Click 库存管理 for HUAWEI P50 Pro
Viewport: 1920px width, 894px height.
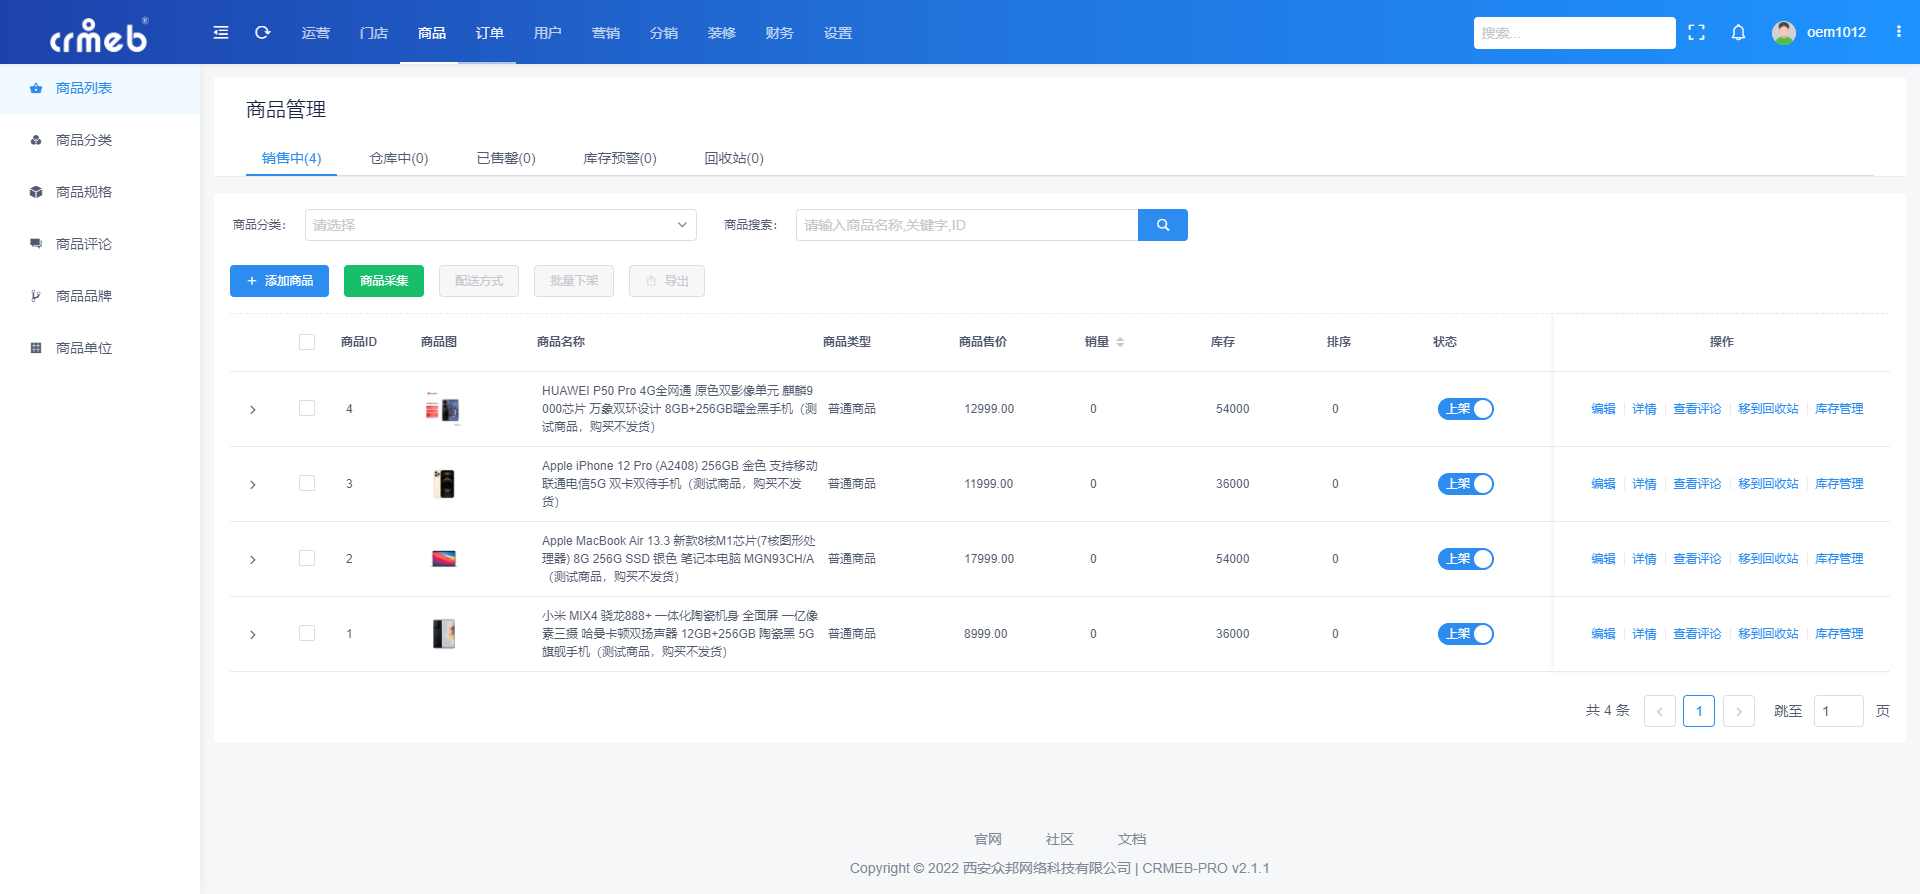pyautogui.click(x=1839, y=409)
